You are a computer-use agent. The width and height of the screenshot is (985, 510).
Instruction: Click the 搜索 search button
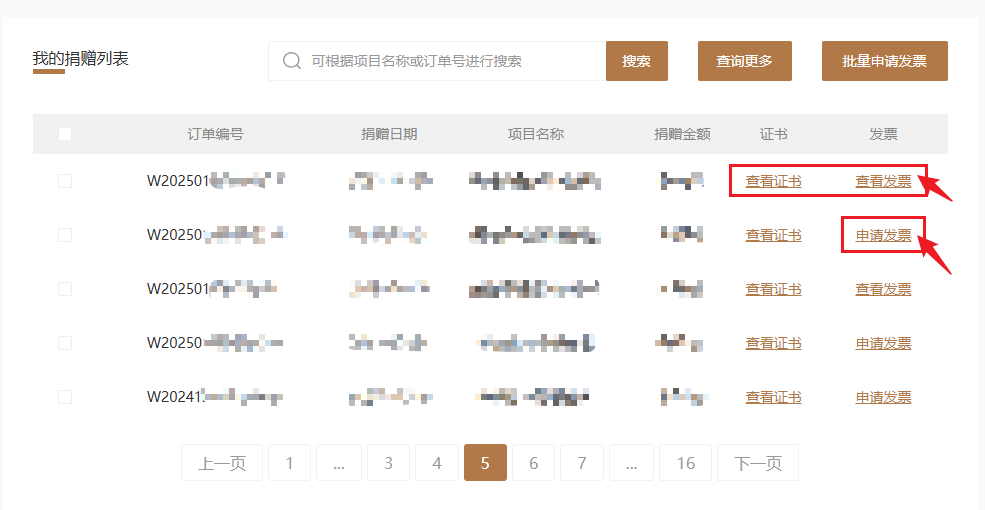636,61
